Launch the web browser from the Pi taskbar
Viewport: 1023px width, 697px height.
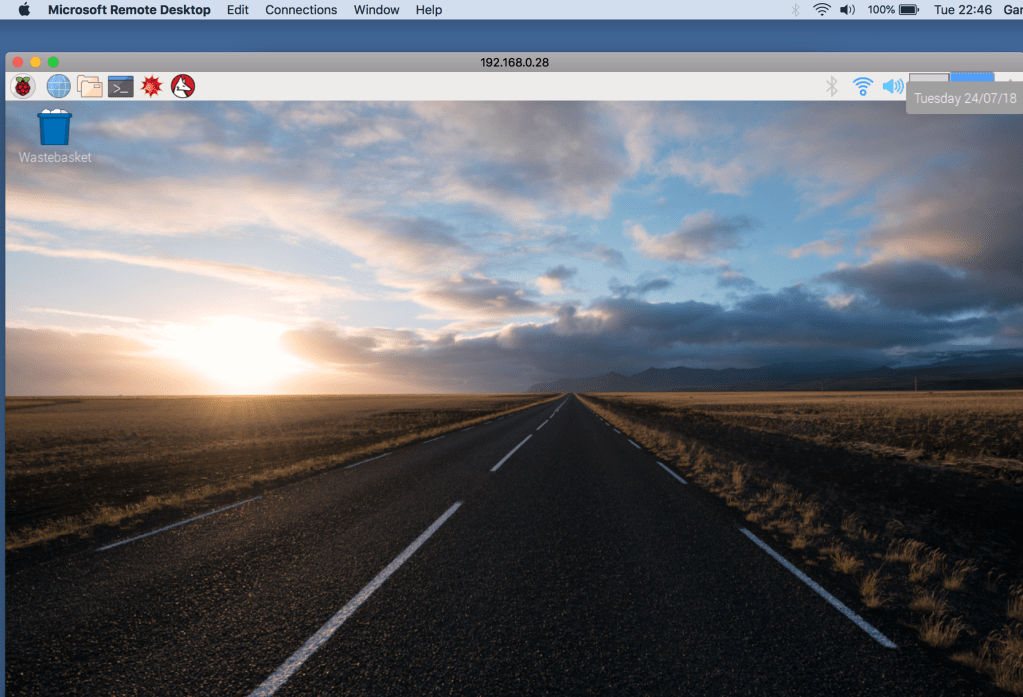pos(57,86)
